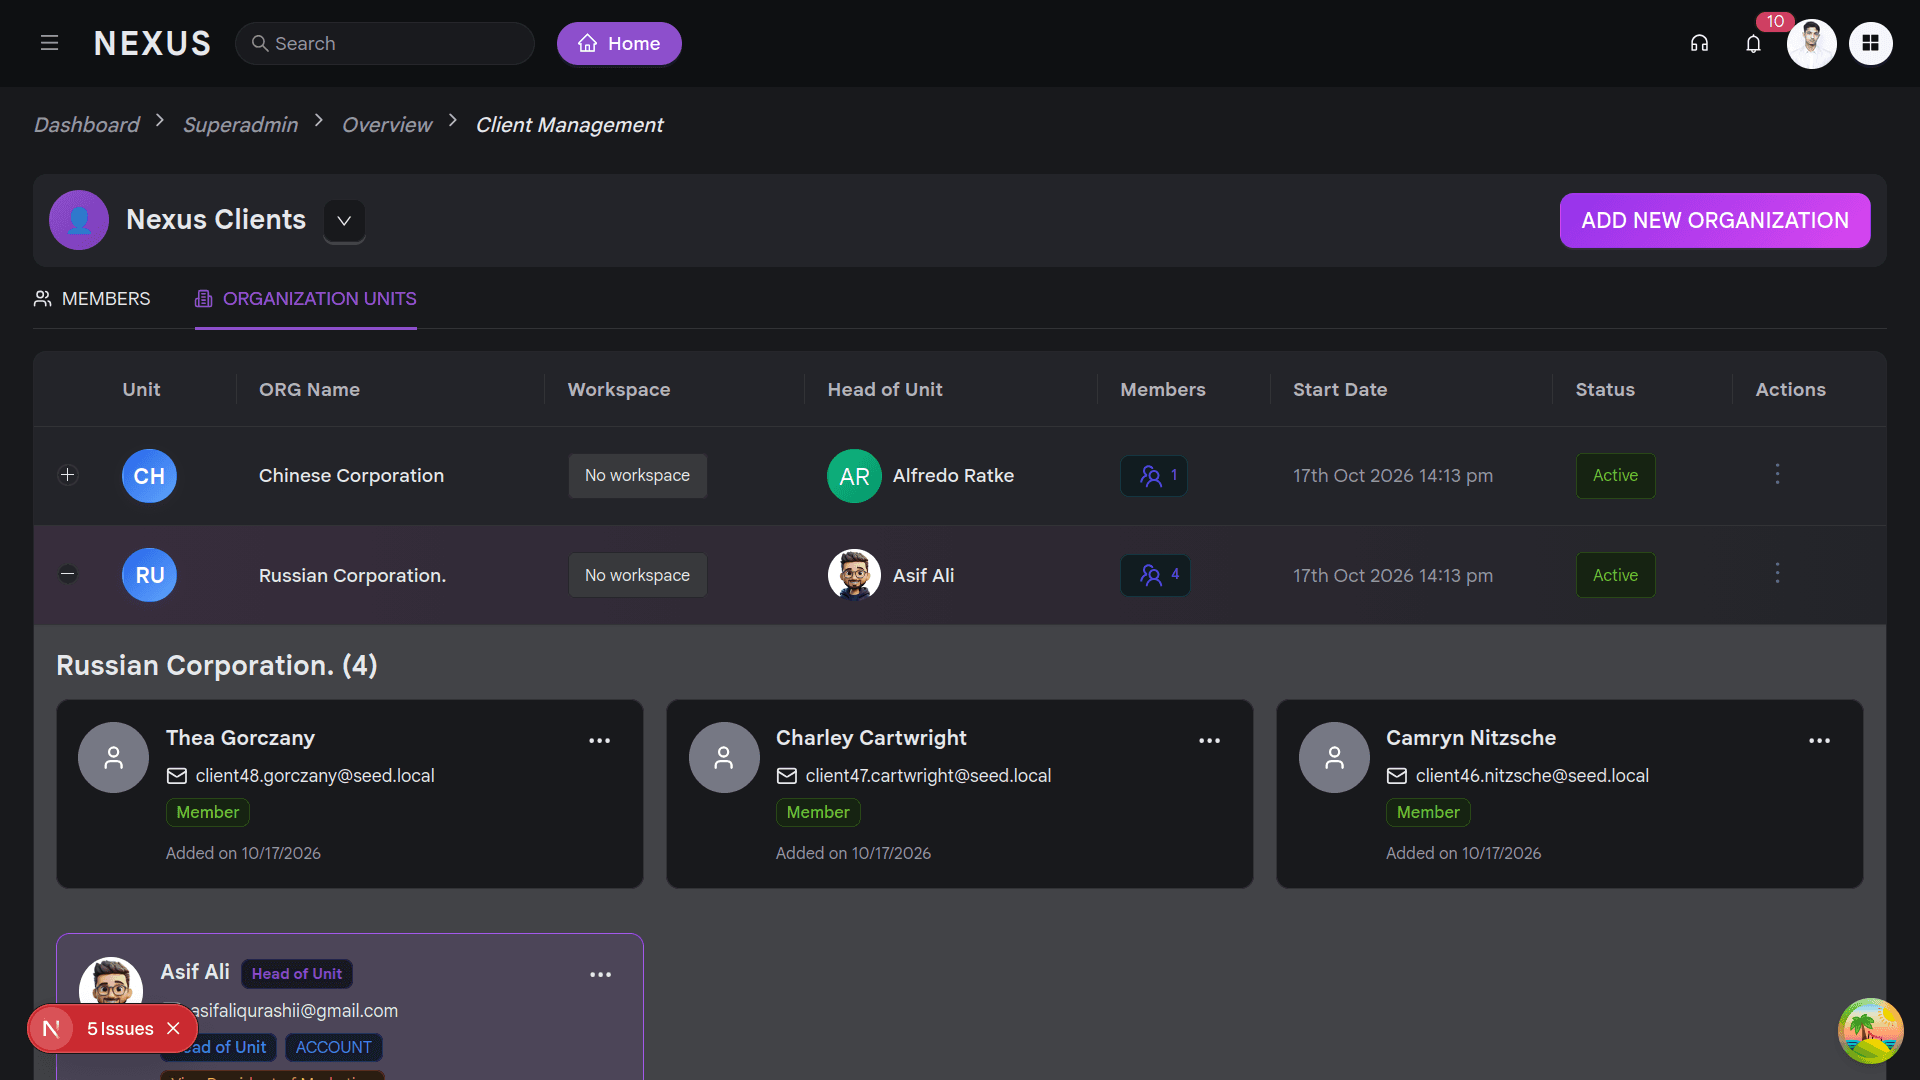Go to Overview breadcrumb

tap(387, 125)
